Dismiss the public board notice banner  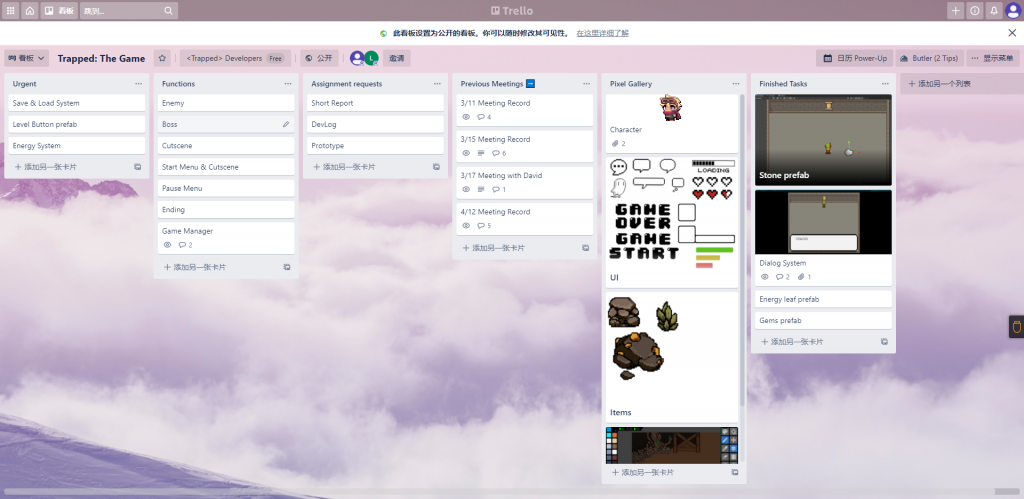click(x=1012, y=33)
